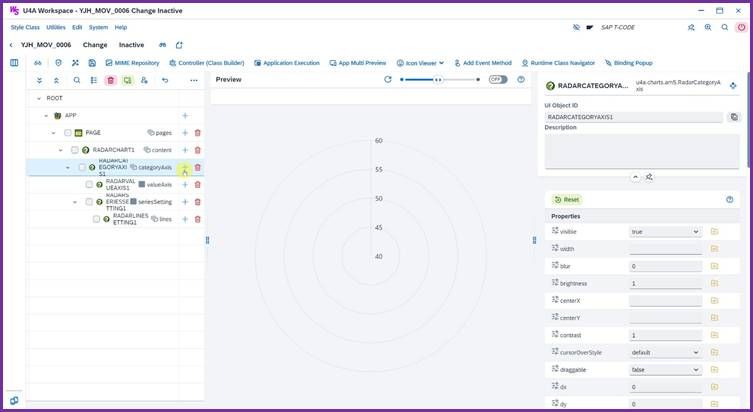Click the help icon beside Reset

click(729, 200)
